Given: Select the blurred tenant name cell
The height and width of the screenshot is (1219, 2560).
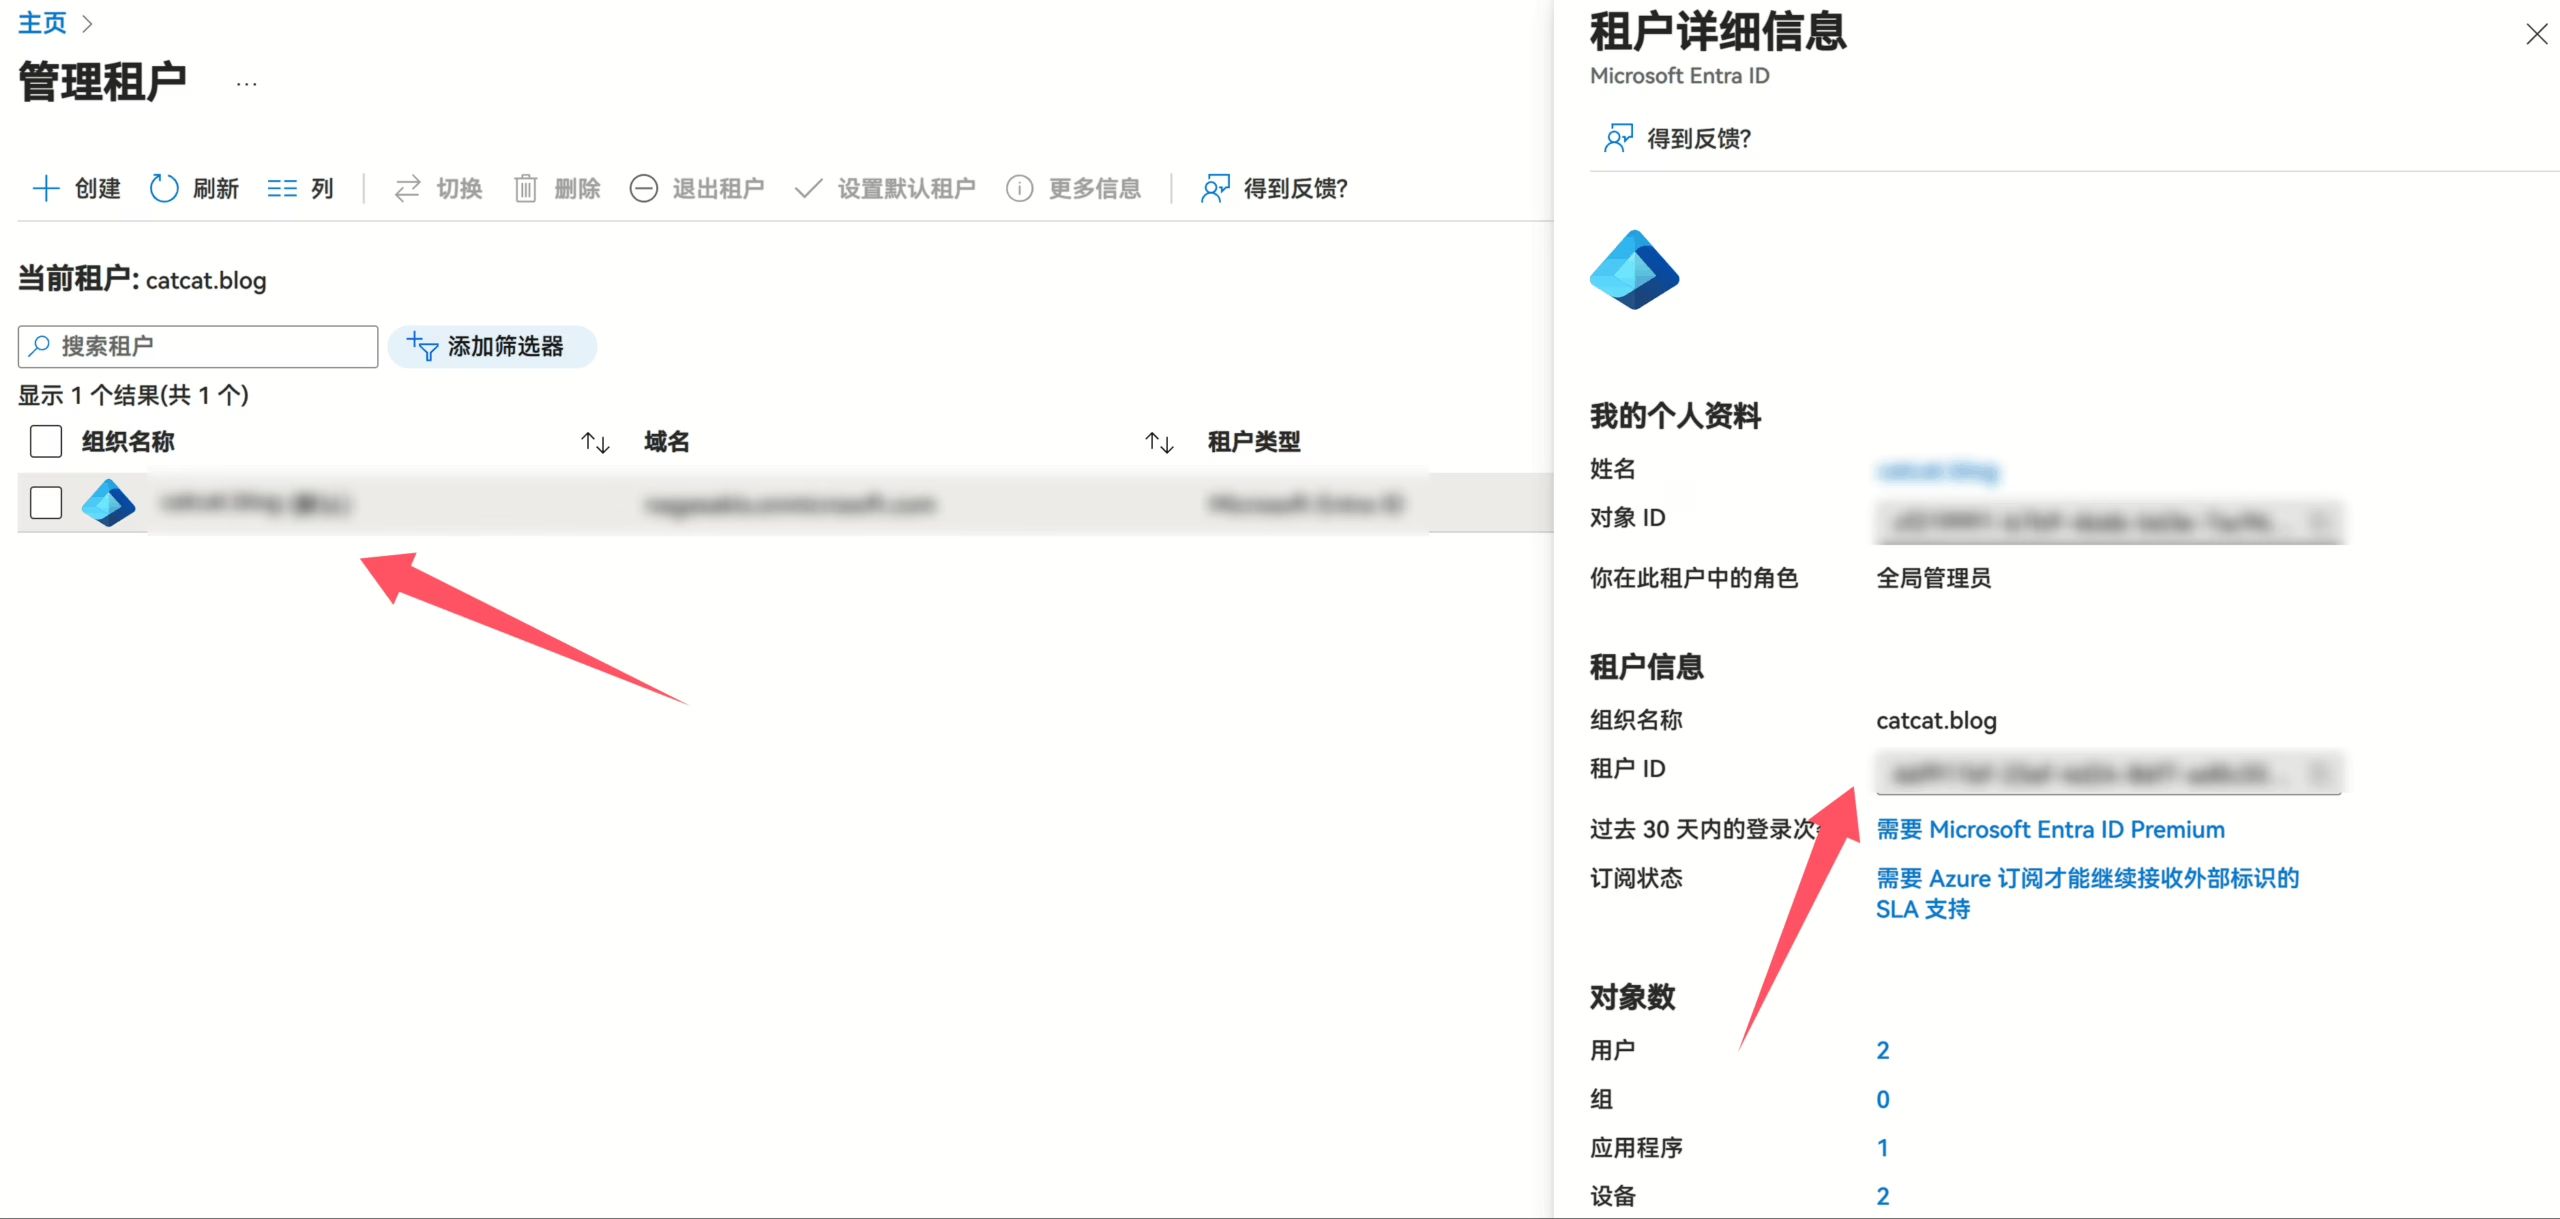Looking at the screenshot, I should click(x=256, y=503).
